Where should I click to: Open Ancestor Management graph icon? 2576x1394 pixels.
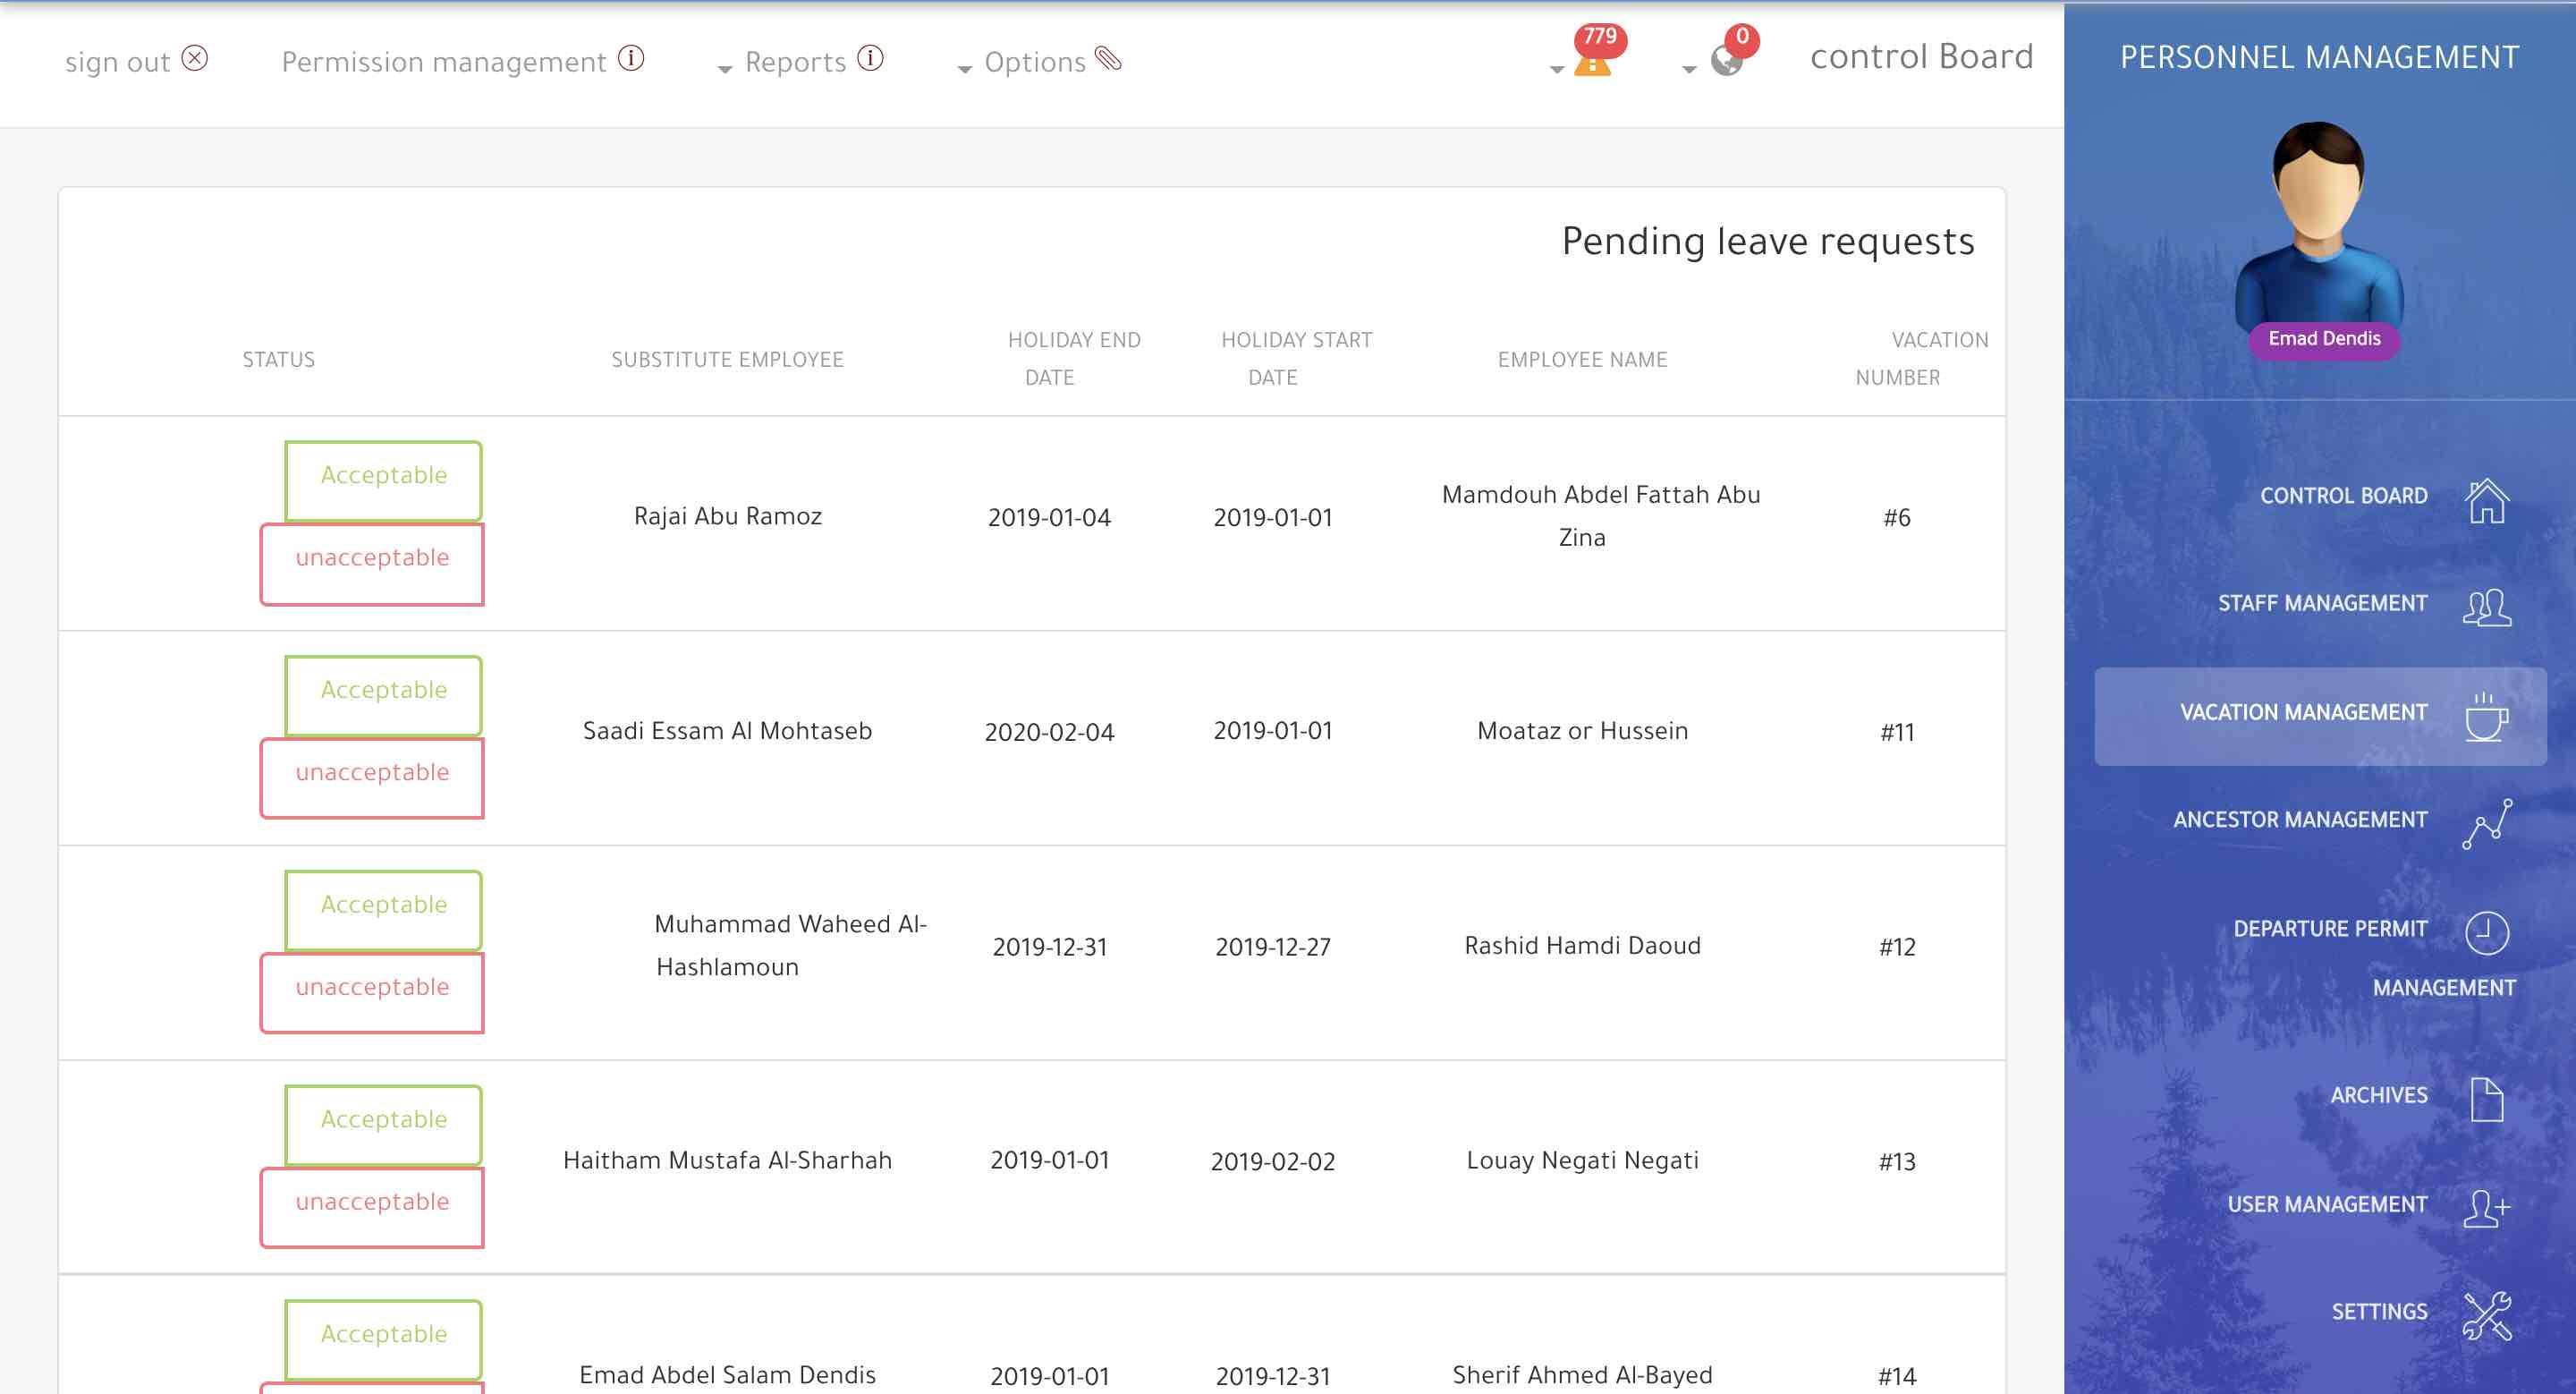tap(2486, 824)
